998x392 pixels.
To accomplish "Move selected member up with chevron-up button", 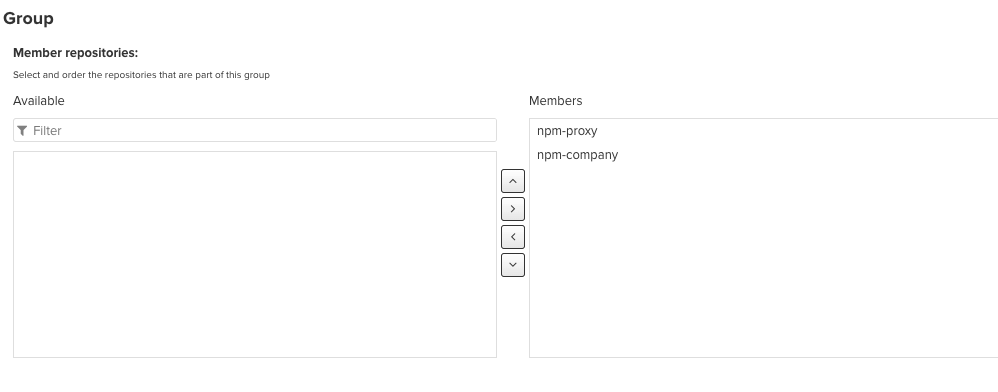I will [x=512, y=181].
